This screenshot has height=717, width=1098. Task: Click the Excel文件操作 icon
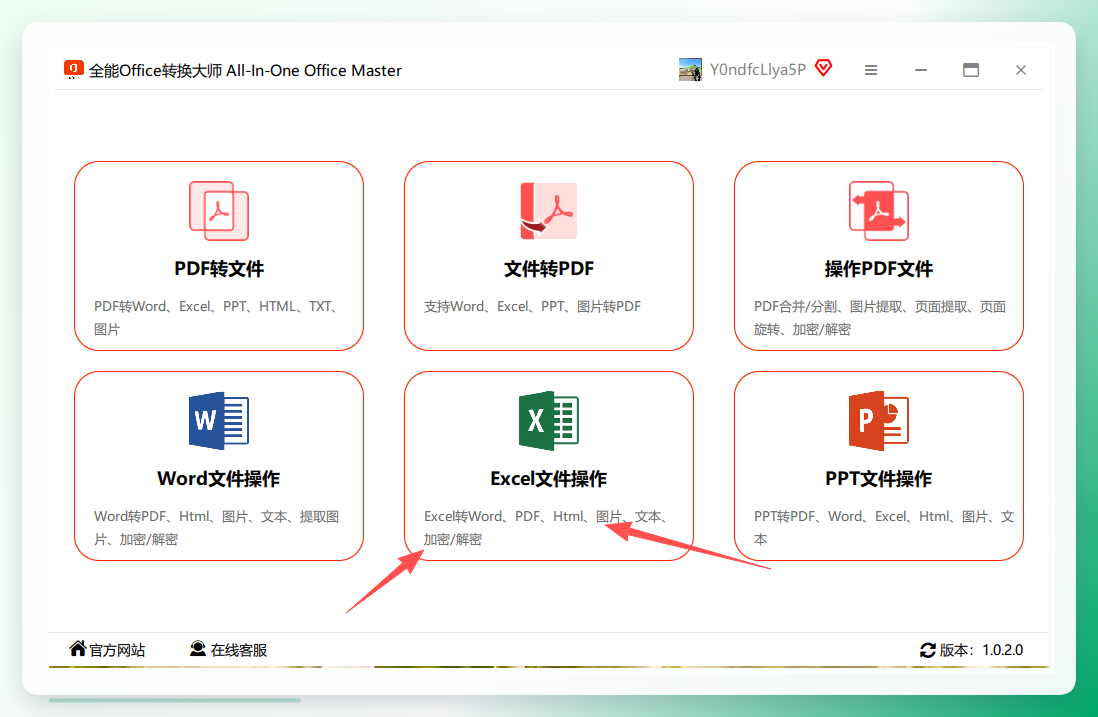[549, 420]
